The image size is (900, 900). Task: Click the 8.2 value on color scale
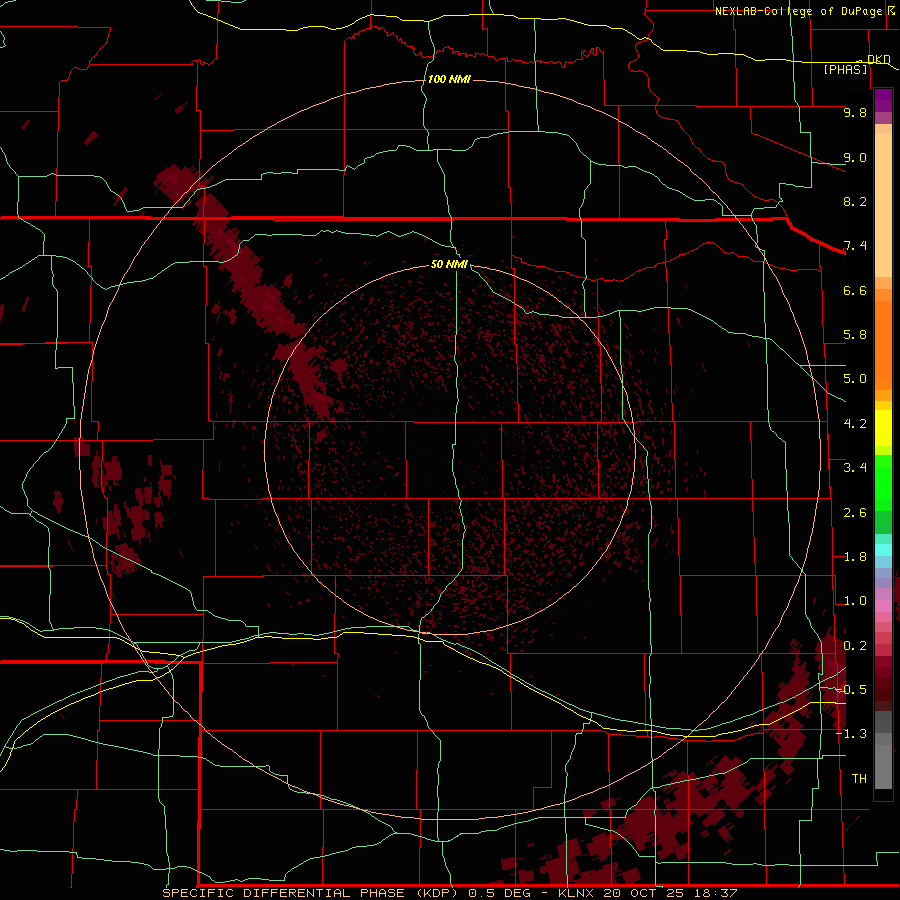point(855,201)
